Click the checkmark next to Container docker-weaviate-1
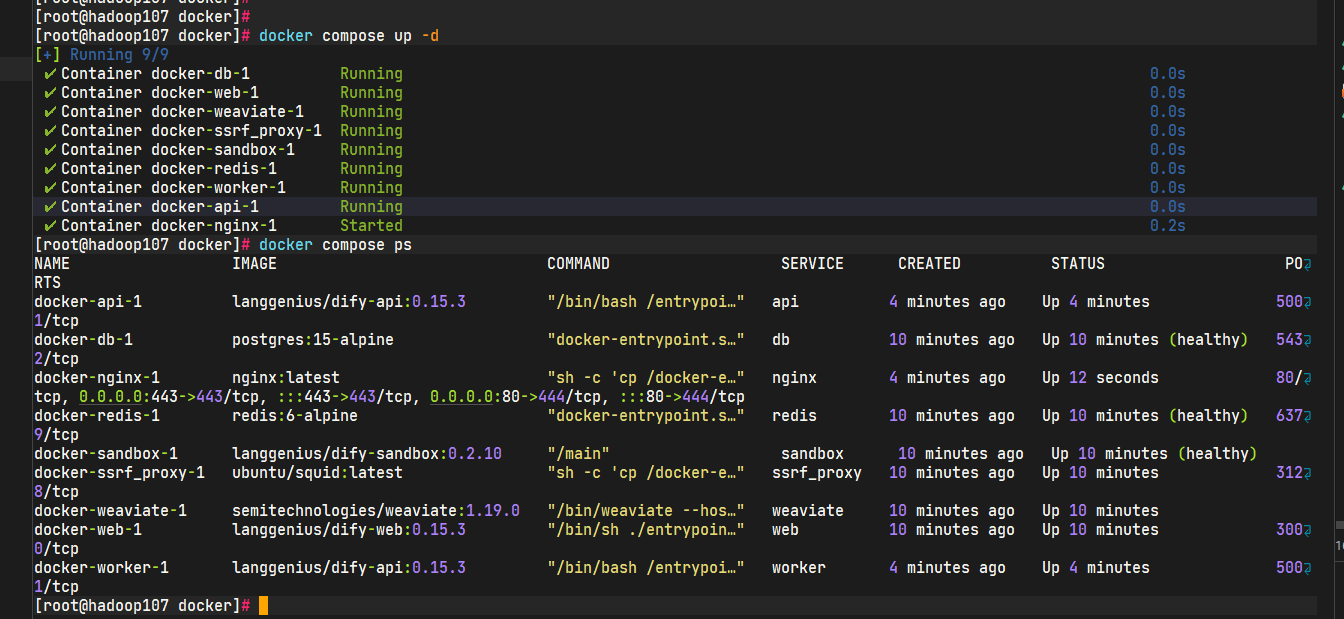 pyautogui.click(x=50, y=112)
